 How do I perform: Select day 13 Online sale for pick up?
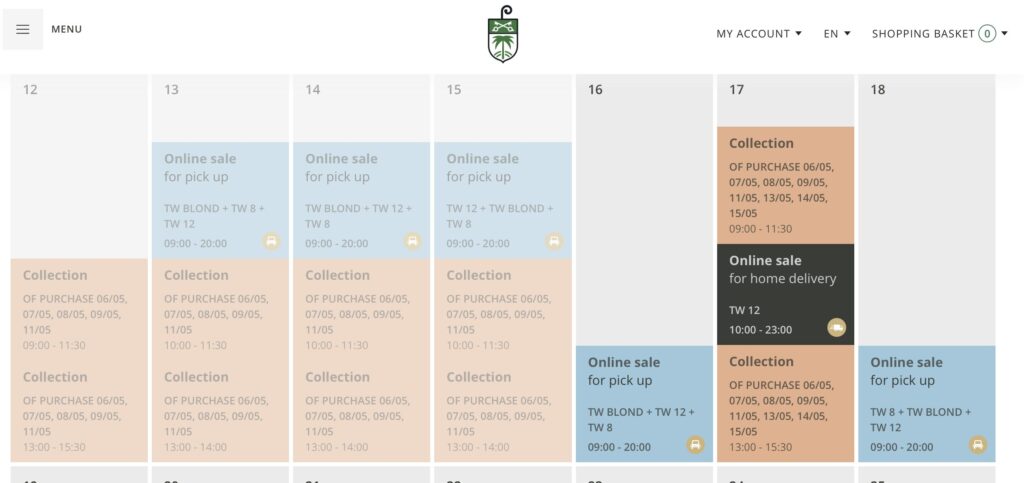tap(220, 199)
